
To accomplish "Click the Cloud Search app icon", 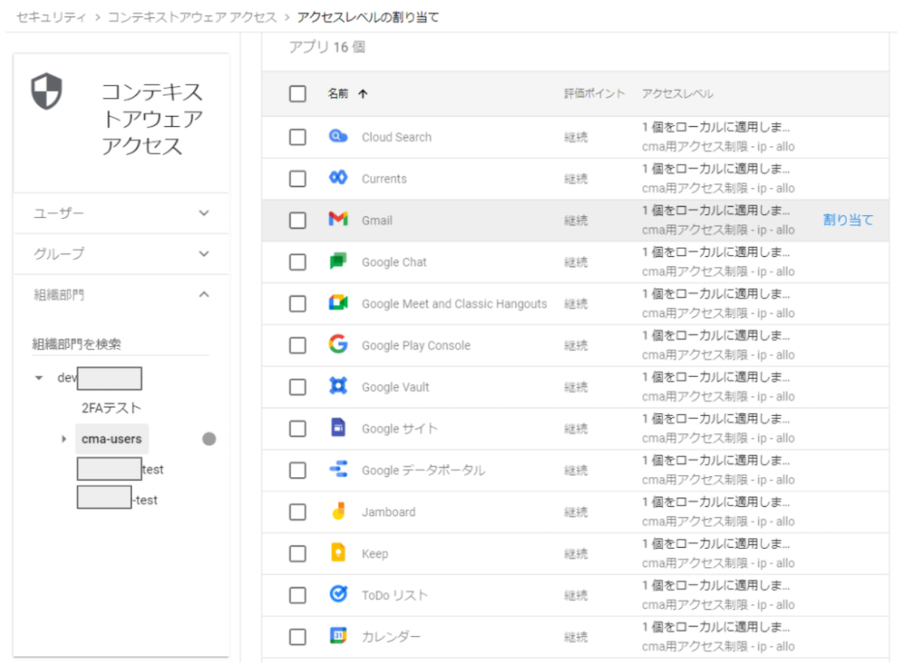I will [x=338, y=137].
